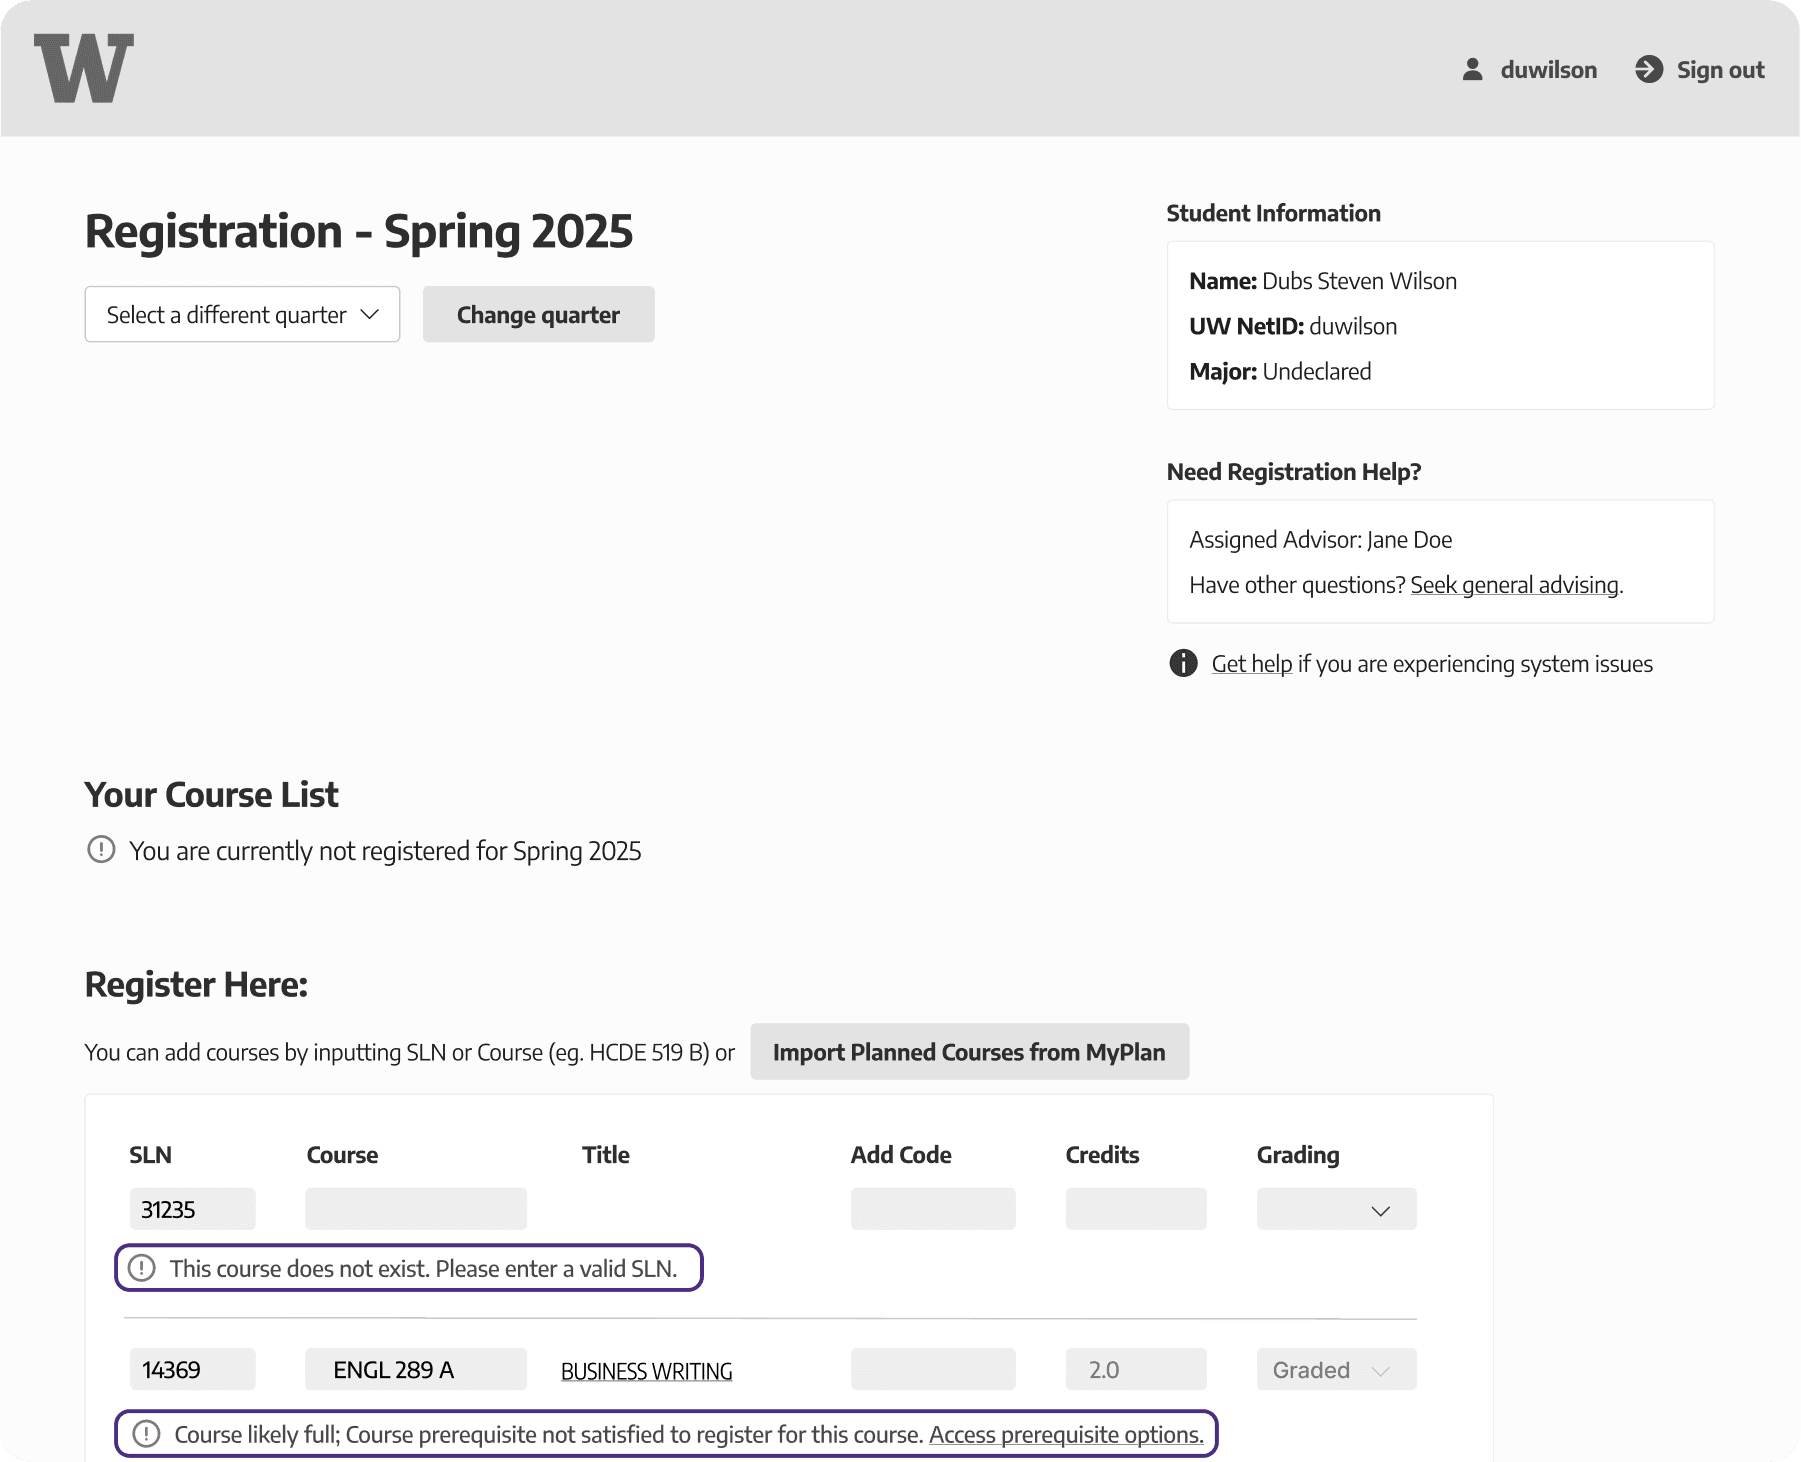Click warning icon in the course likely full message
The image size is (1801, 1462).
coord(146,1434)
